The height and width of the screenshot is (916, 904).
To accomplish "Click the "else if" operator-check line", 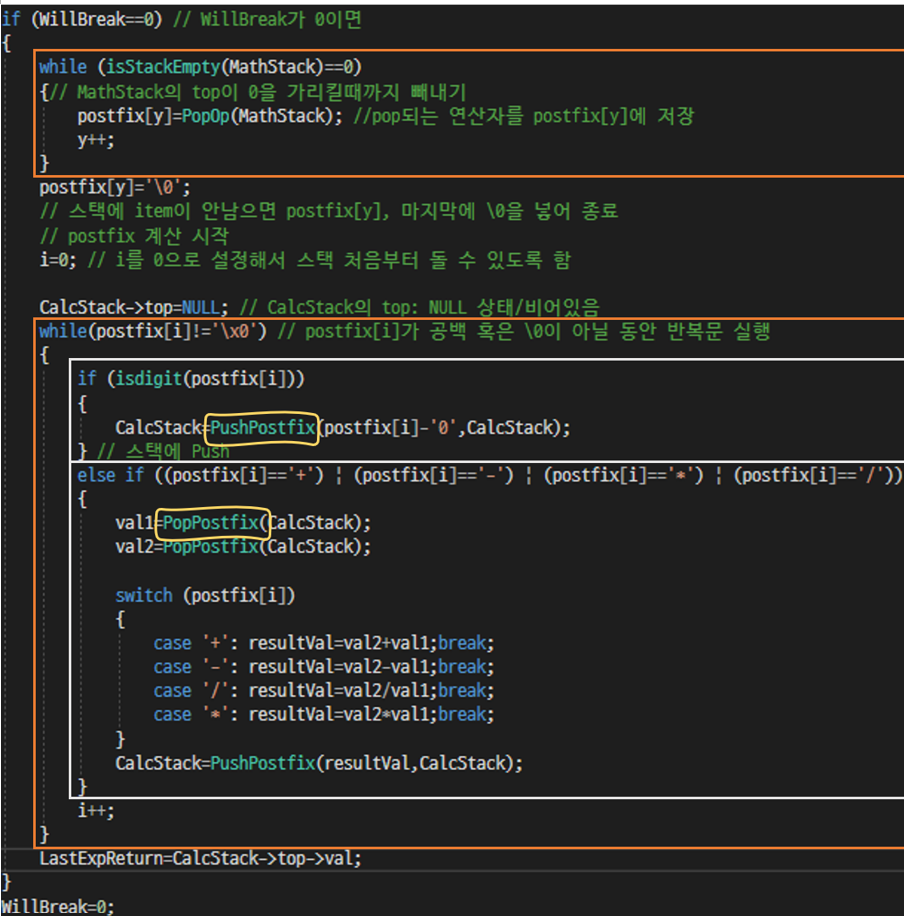I will point(490,475).
